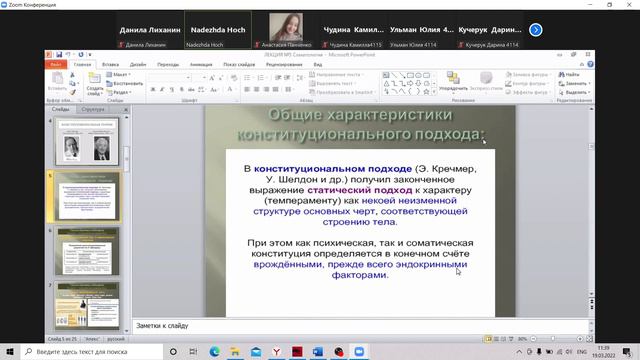This screenshot has height=360, width=640.
Task: Select the oval shape in shapes gallery
Action: 419,75
